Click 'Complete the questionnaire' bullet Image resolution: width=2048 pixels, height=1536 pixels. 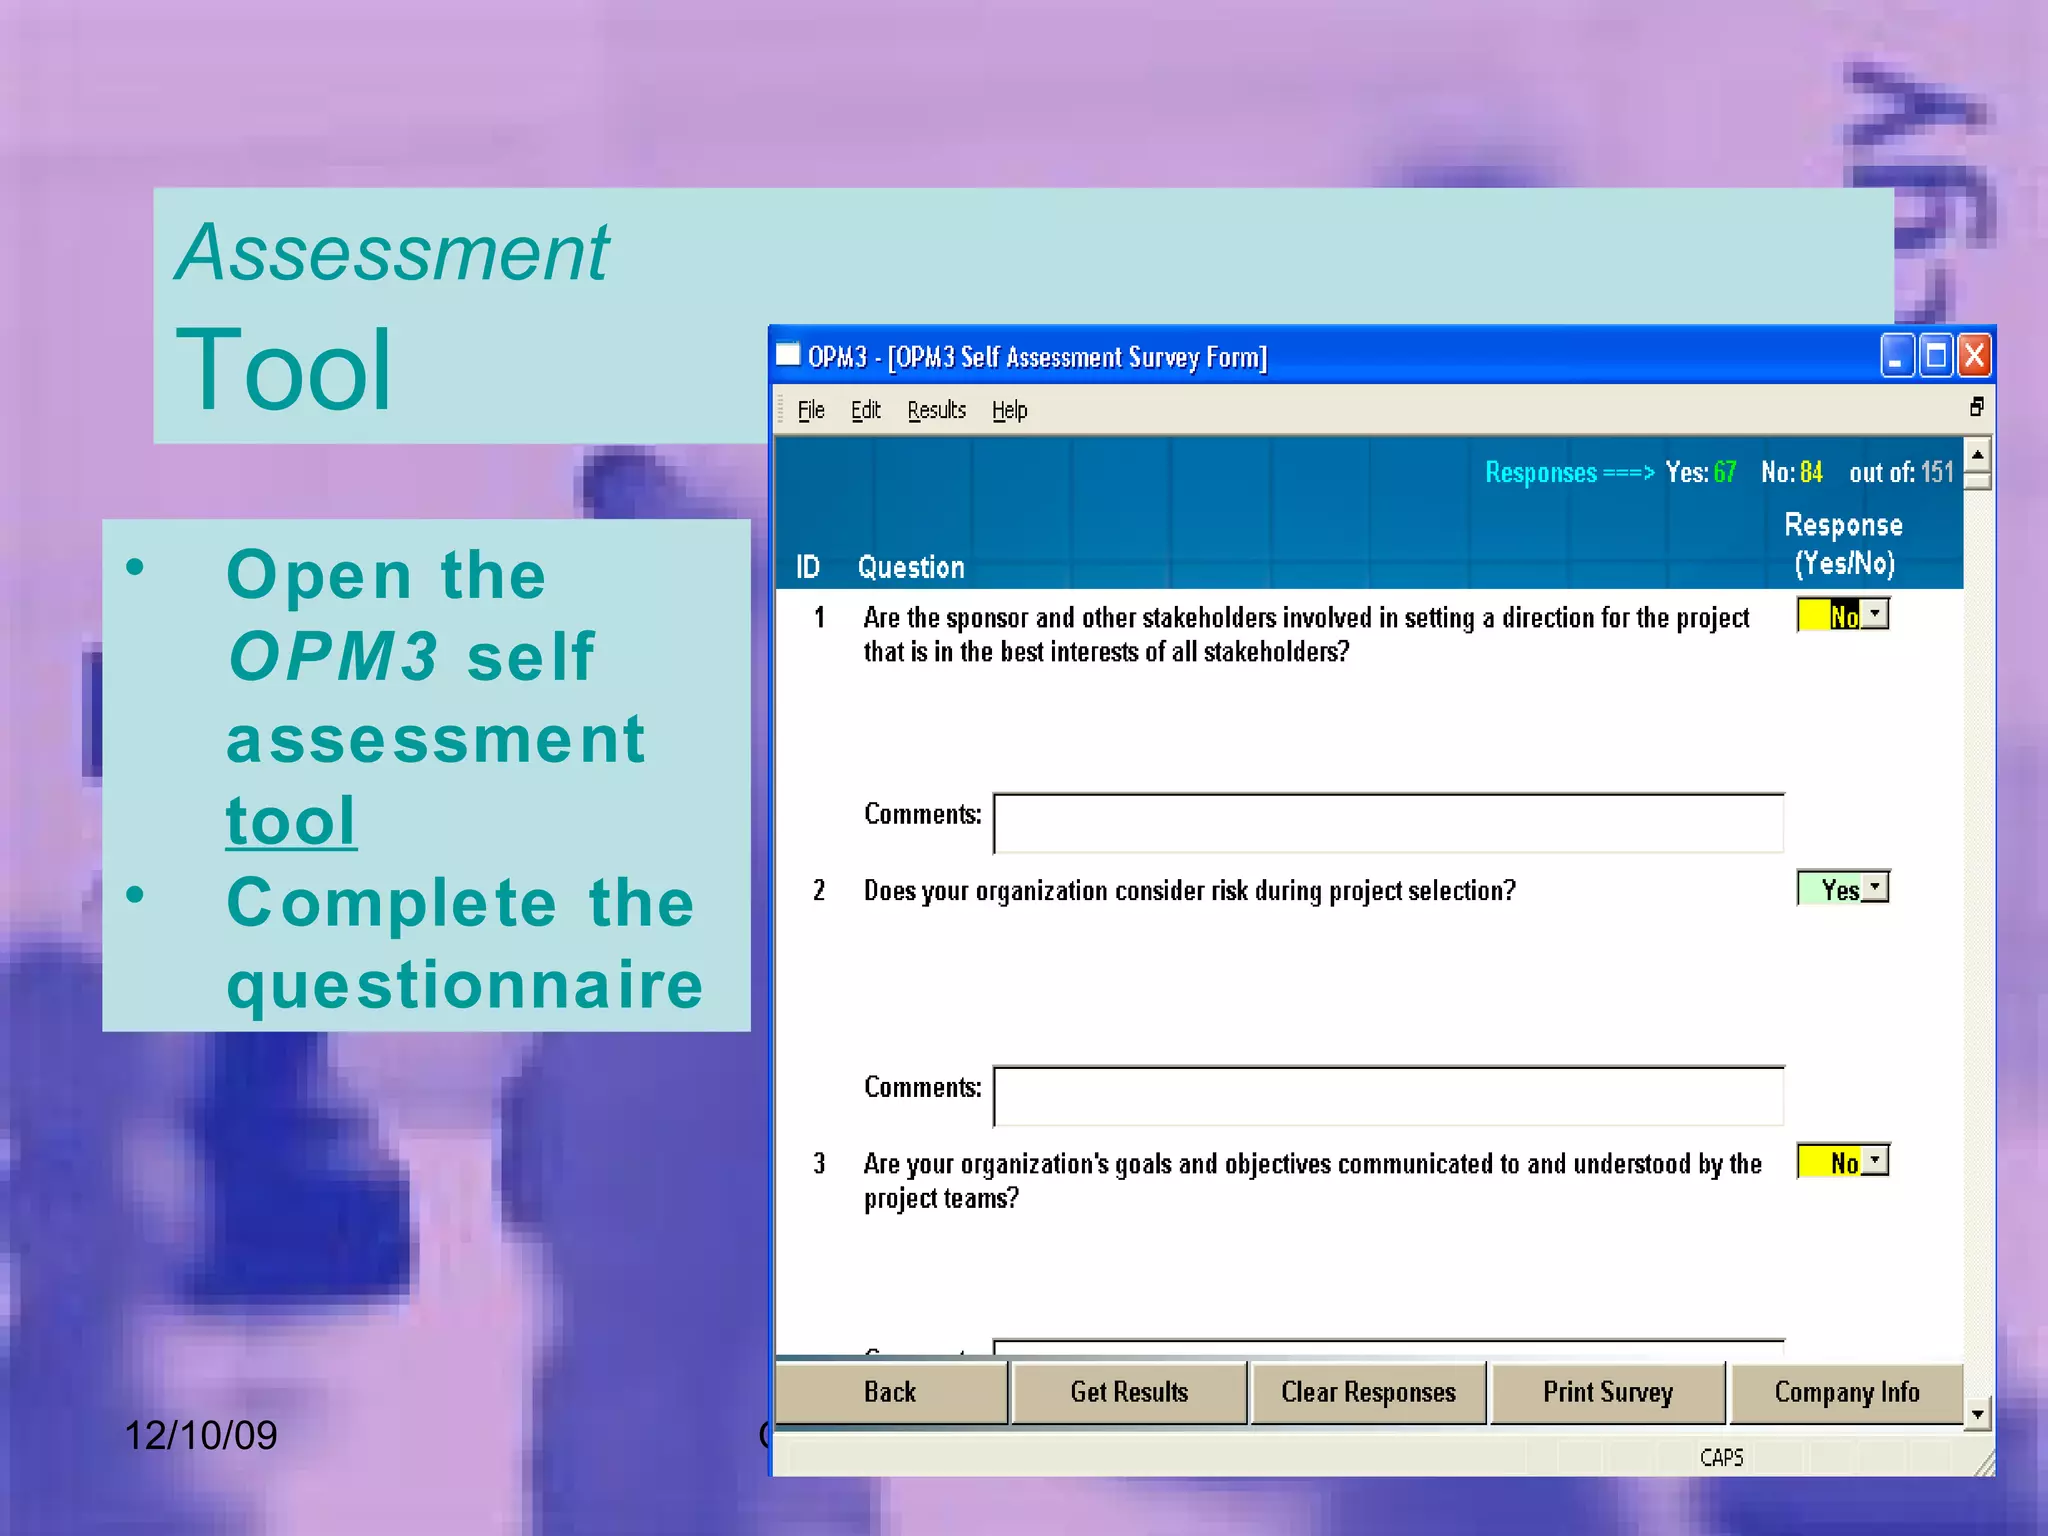(465, 943)
